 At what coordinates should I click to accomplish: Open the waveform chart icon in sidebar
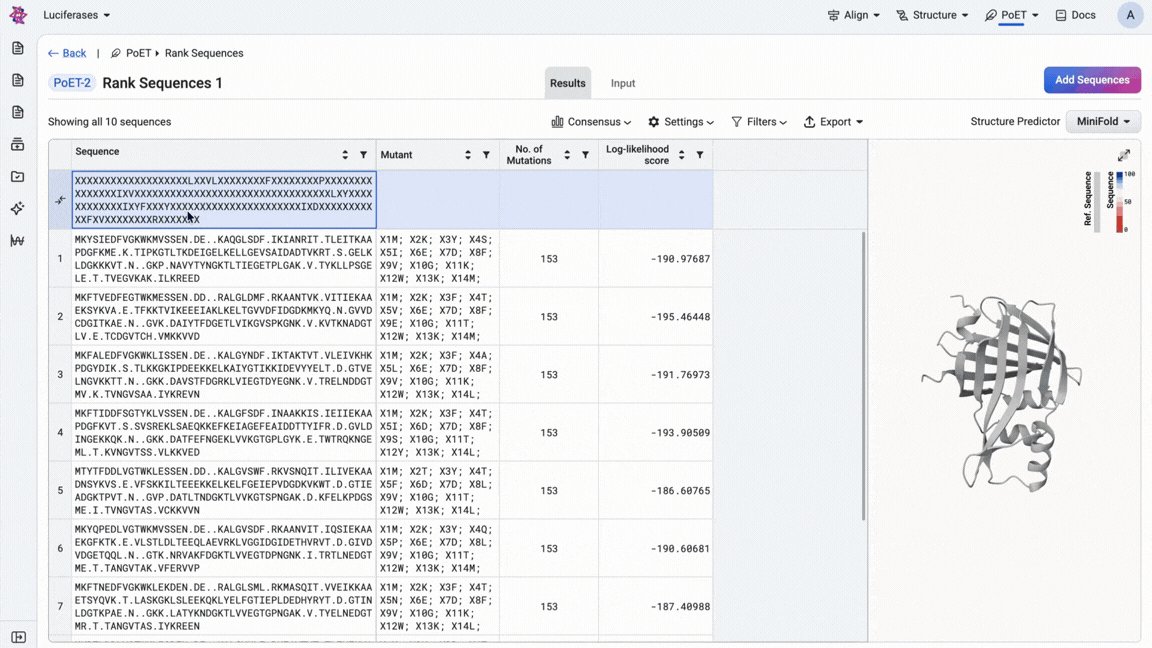coord(18,240)
